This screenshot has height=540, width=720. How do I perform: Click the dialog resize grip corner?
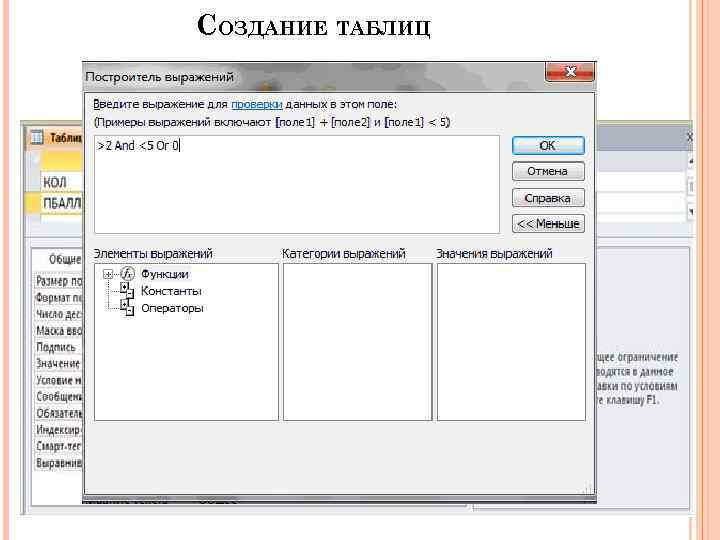588,489
